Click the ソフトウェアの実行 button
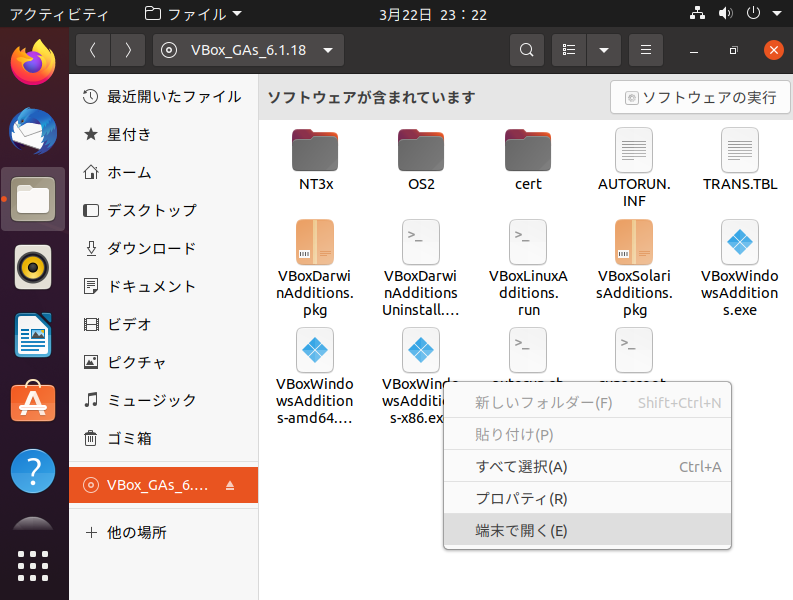This screenshot has height=600, width=793. coord(700,97)
